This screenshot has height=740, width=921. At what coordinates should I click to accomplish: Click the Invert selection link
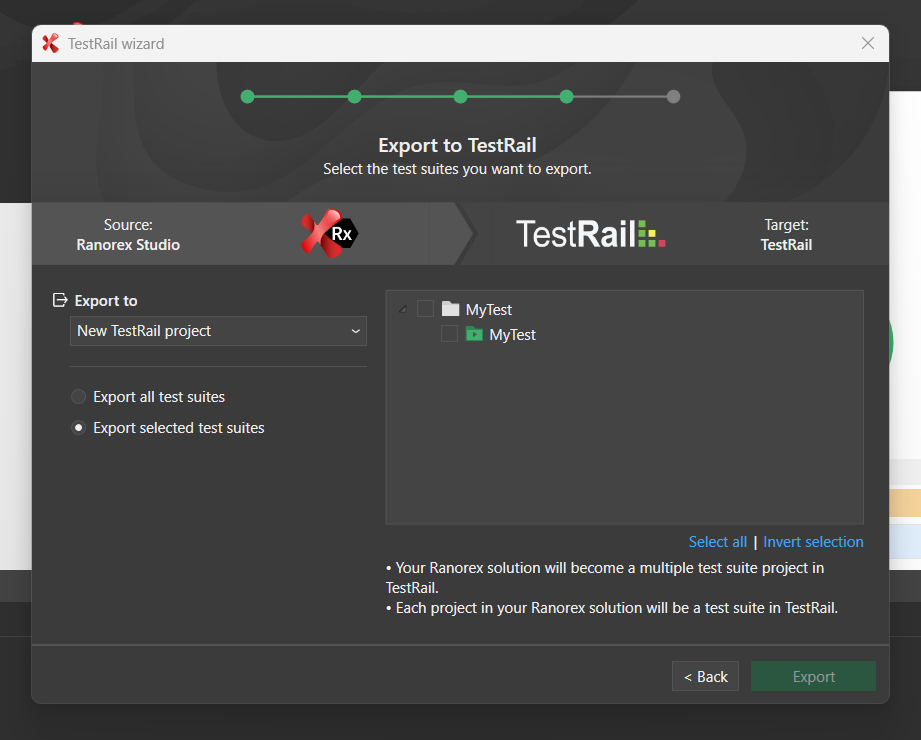(x=813, y=542)
